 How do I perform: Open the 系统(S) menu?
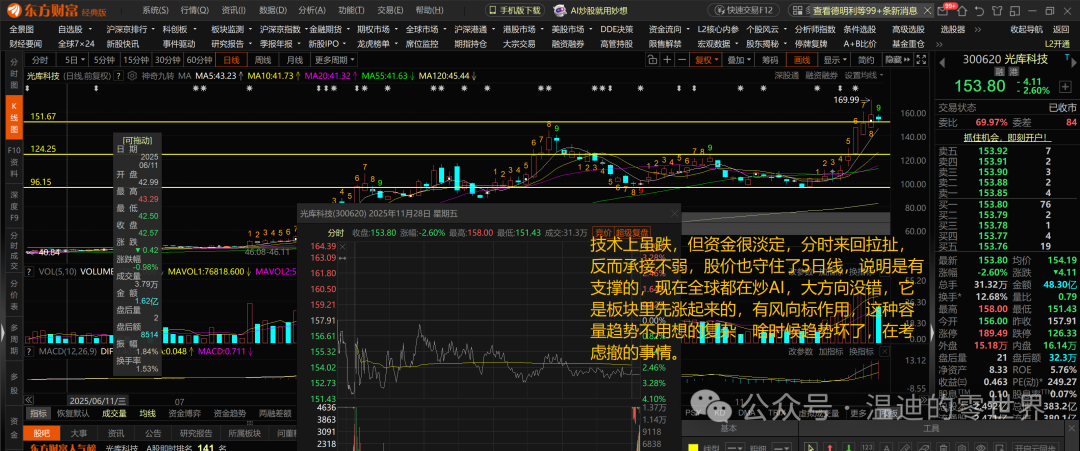[155, 10]
